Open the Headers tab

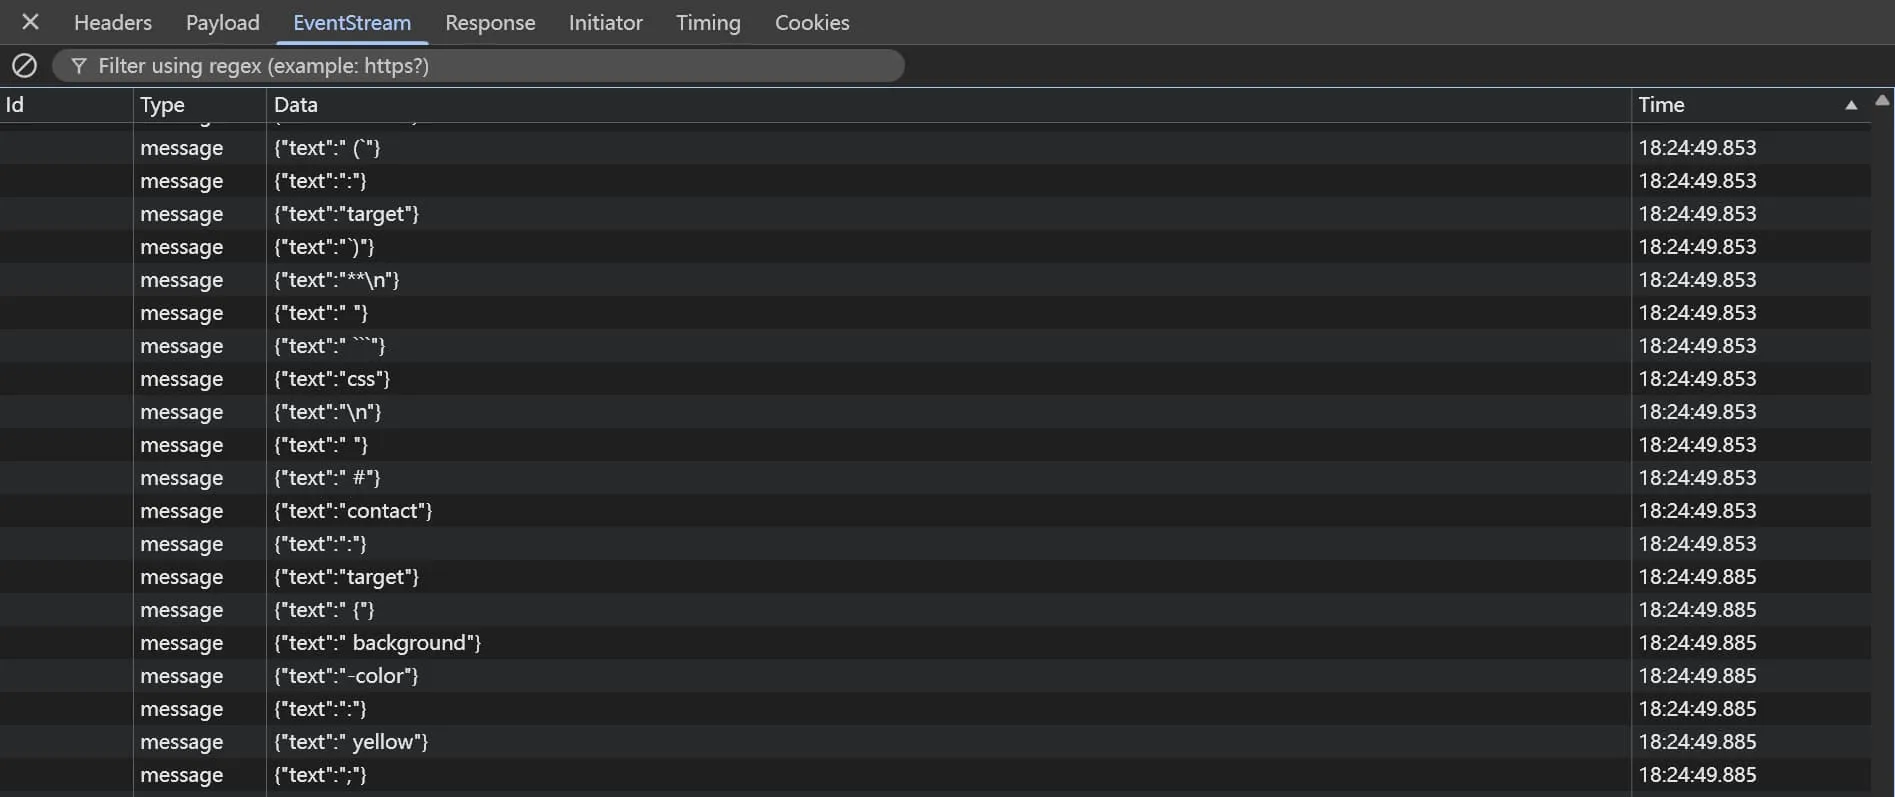pyautogui.click(x=113, y=22)
